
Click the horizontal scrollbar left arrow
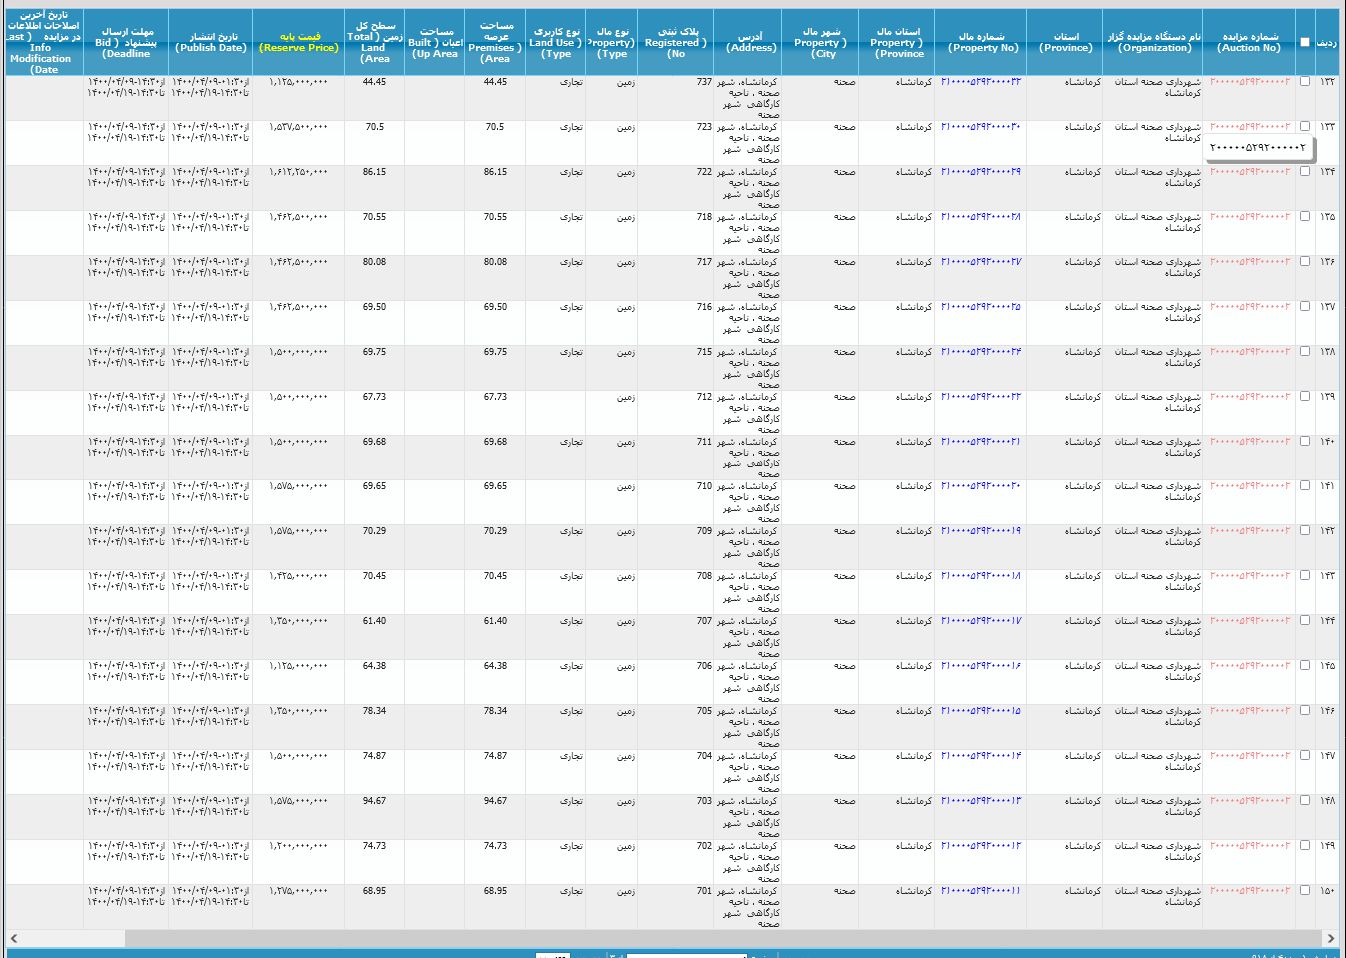(x=13, y=938)
